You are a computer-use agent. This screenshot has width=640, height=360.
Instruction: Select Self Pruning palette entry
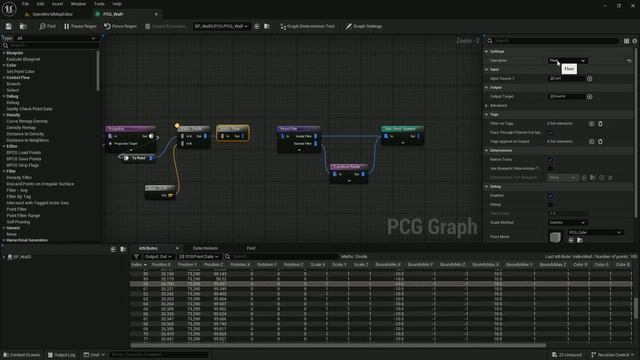click(18, 222)
